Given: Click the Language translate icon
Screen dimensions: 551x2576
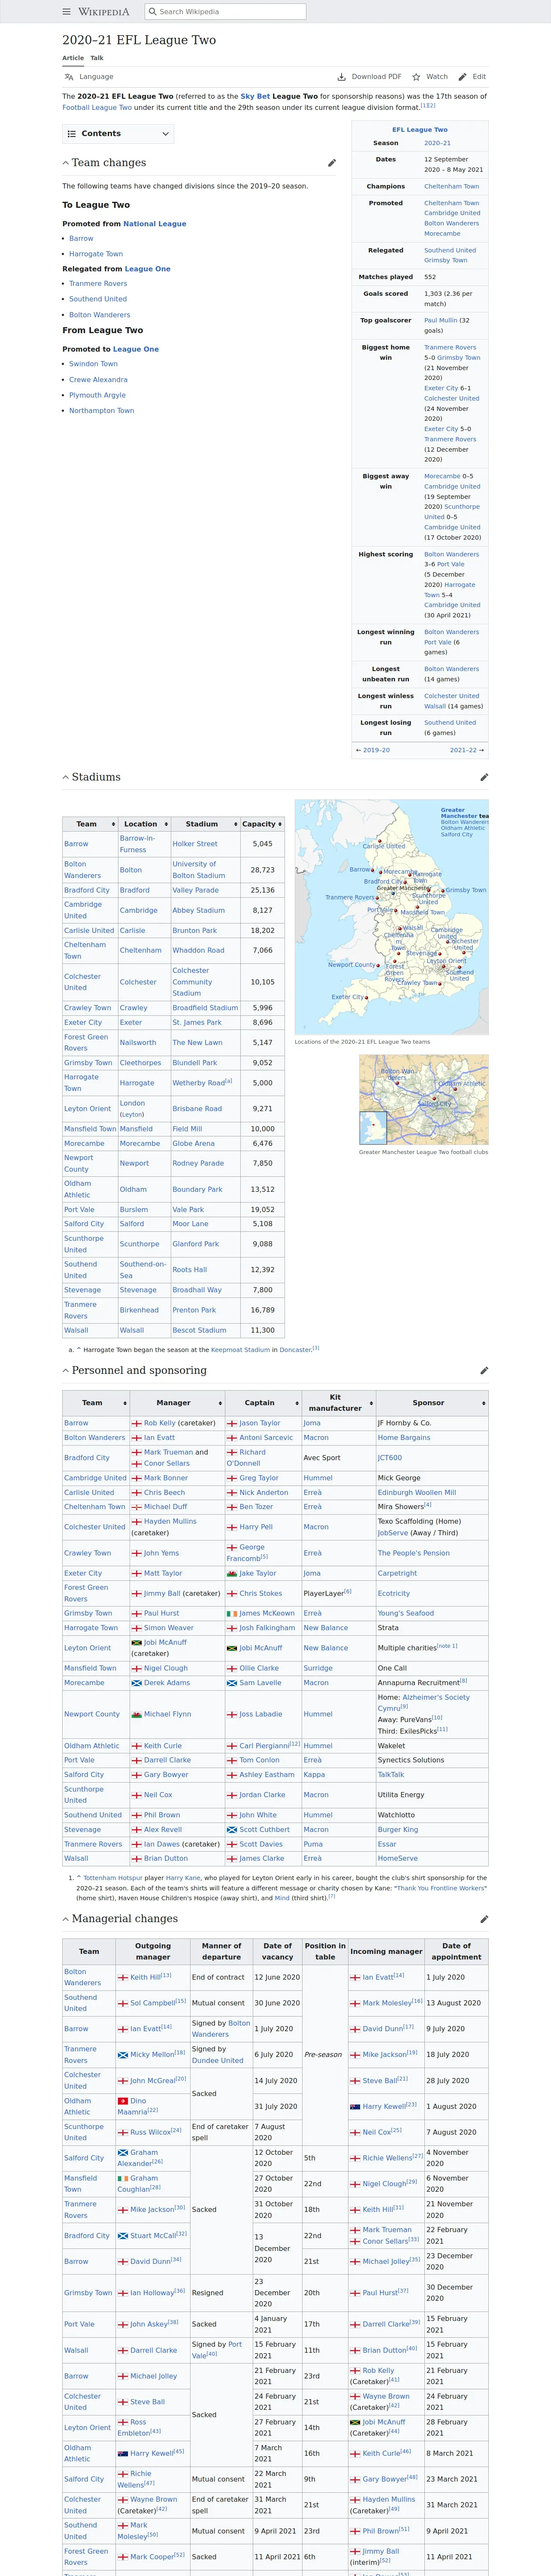Looking at the screenshot, I should click(69, 77).
